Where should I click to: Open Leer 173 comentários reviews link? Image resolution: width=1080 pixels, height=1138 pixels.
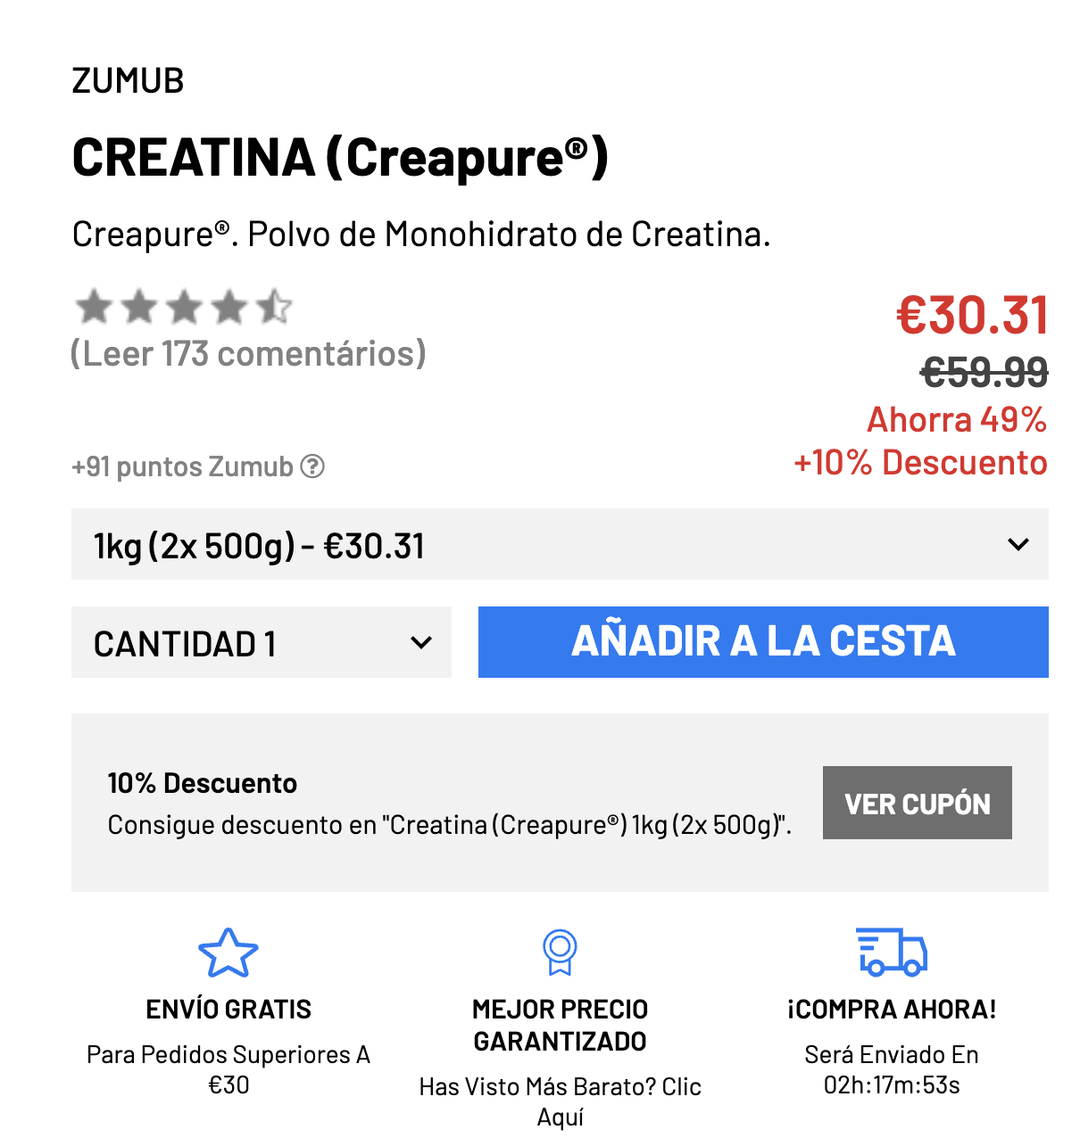248,354
